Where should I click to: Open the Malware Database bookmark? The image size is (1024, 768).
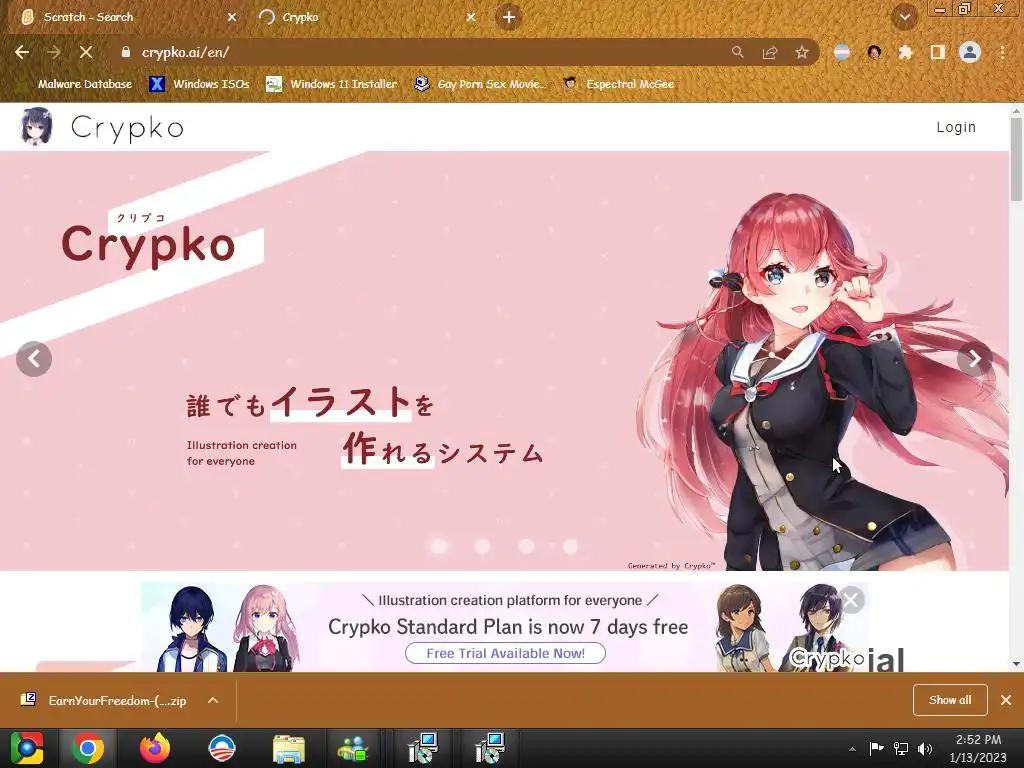[77, 84]
